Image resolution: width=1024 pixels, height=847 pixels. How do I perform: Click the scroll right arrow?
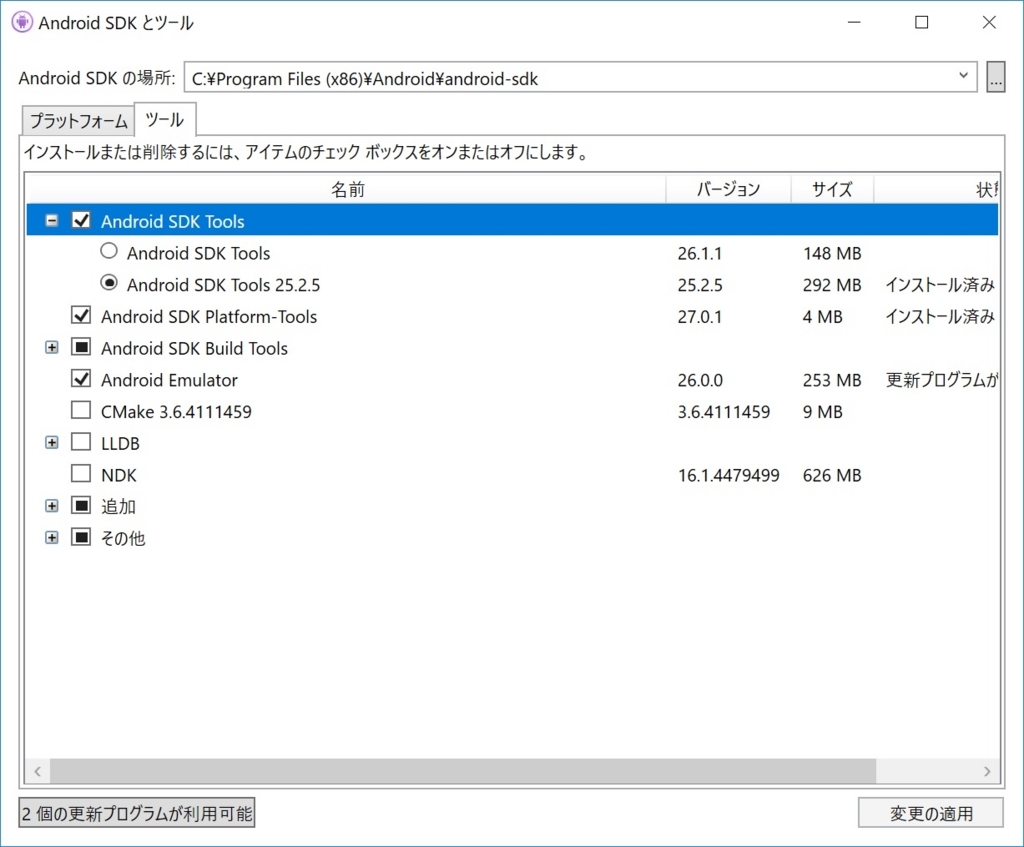987,771
